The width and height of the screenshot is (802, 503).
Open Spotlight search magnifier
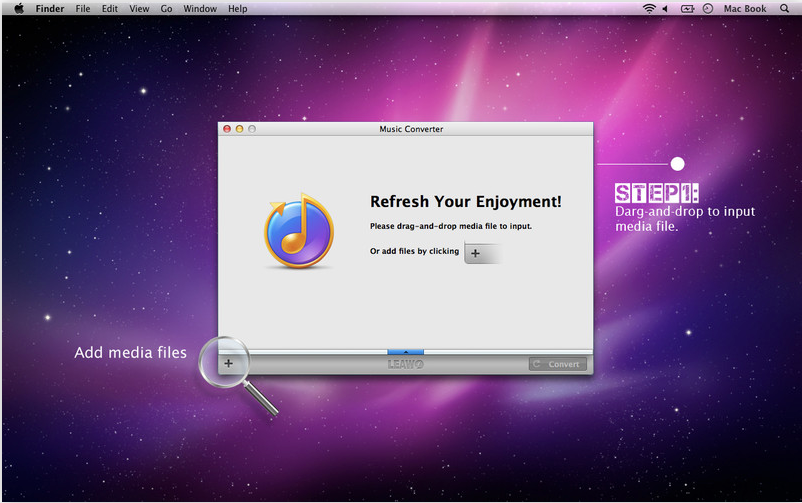784,8
